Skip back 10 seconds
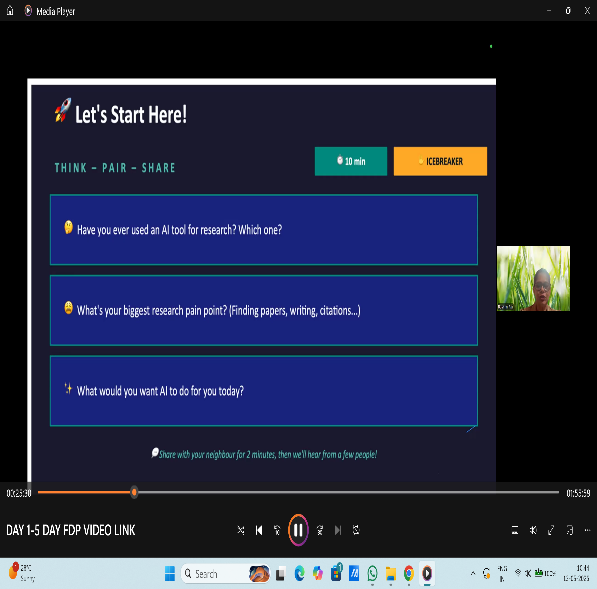Screen dimensions: 597x589 point(277,530)
